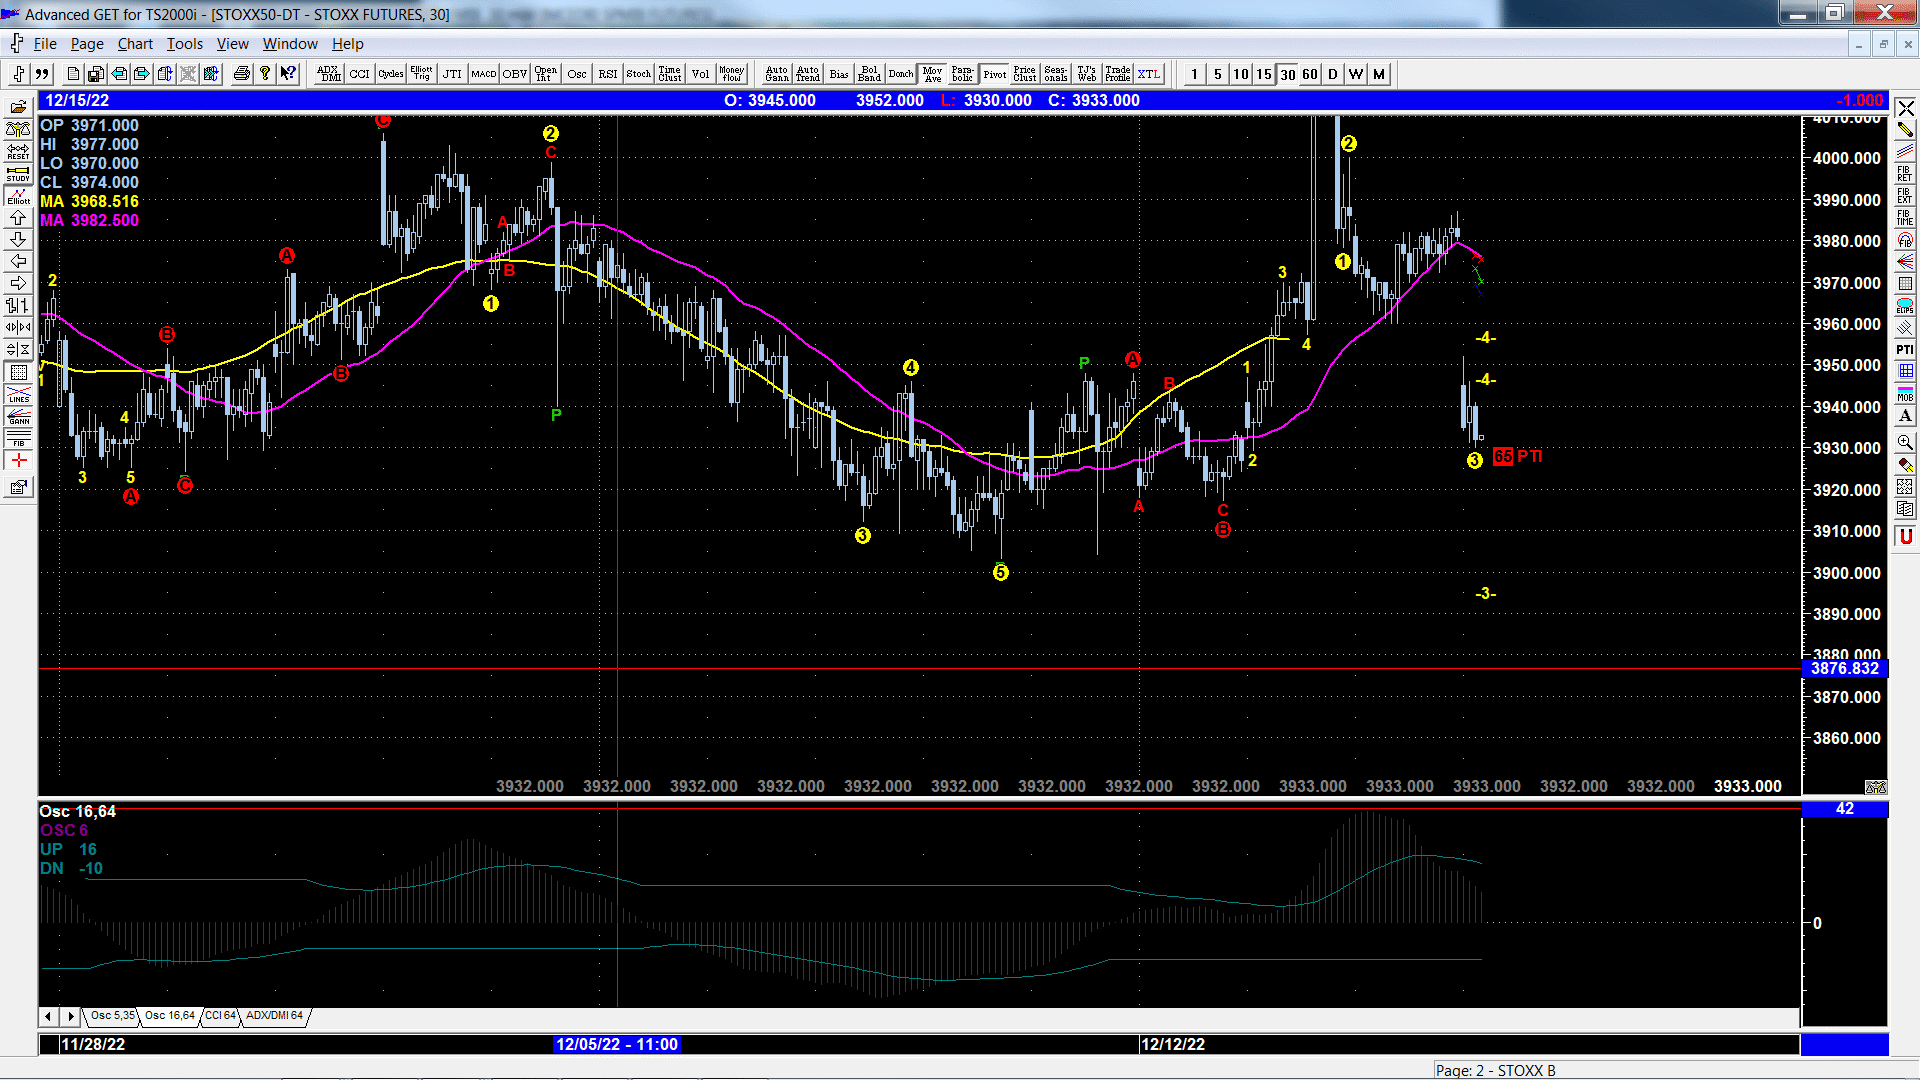Open the Tools menu
The image size is (1920, 1080).
[x=184, y=44]
